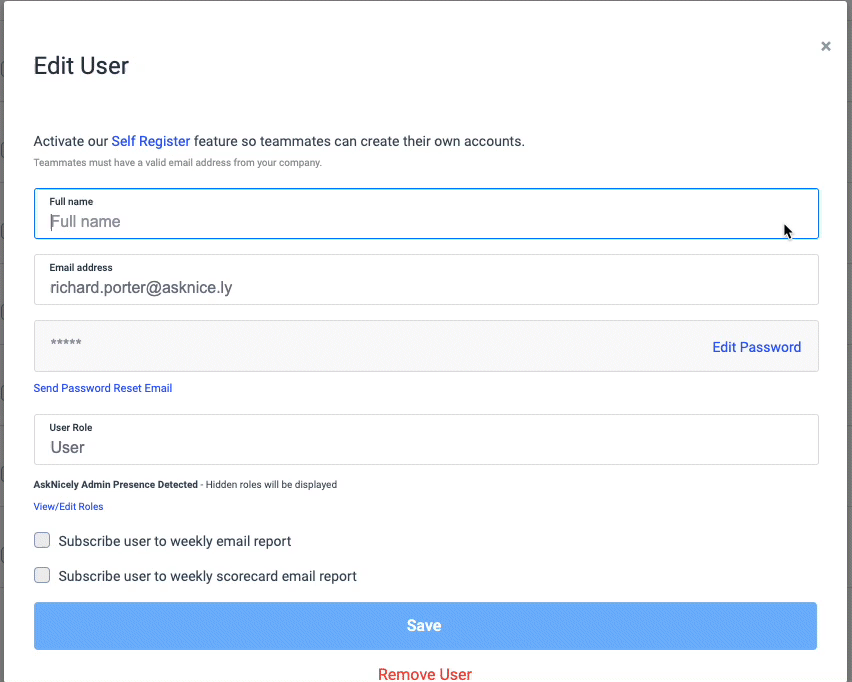852x682 pixels.
Task: Click the Edit User heading
Action: point(81,66)
